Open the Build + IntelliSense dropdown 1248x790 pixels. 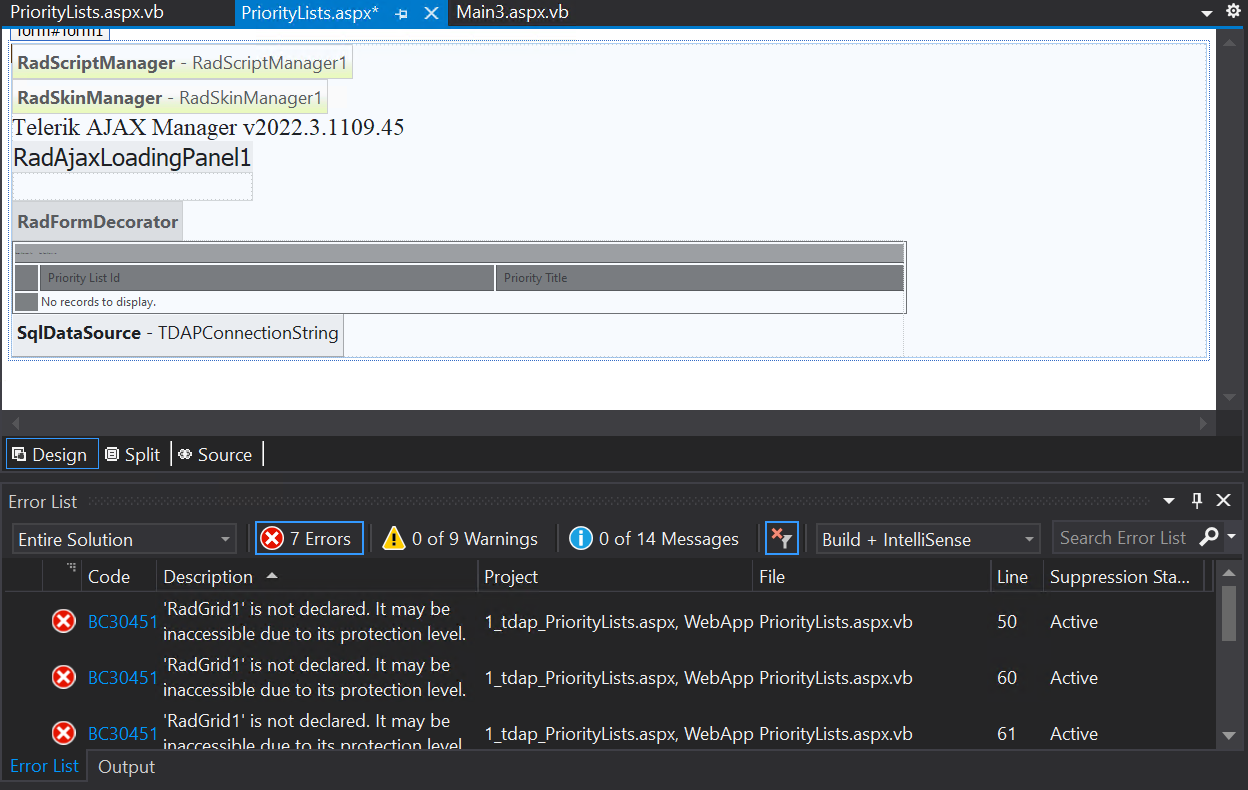point(928,539)
